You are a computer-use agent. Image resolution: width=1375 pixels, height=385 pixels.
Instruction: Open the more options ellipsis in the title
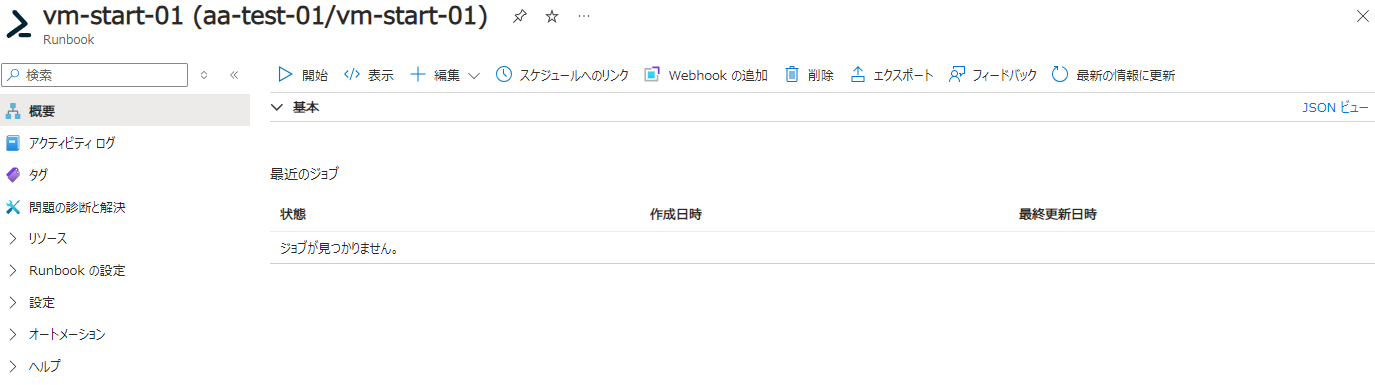(x=584, y=17)
